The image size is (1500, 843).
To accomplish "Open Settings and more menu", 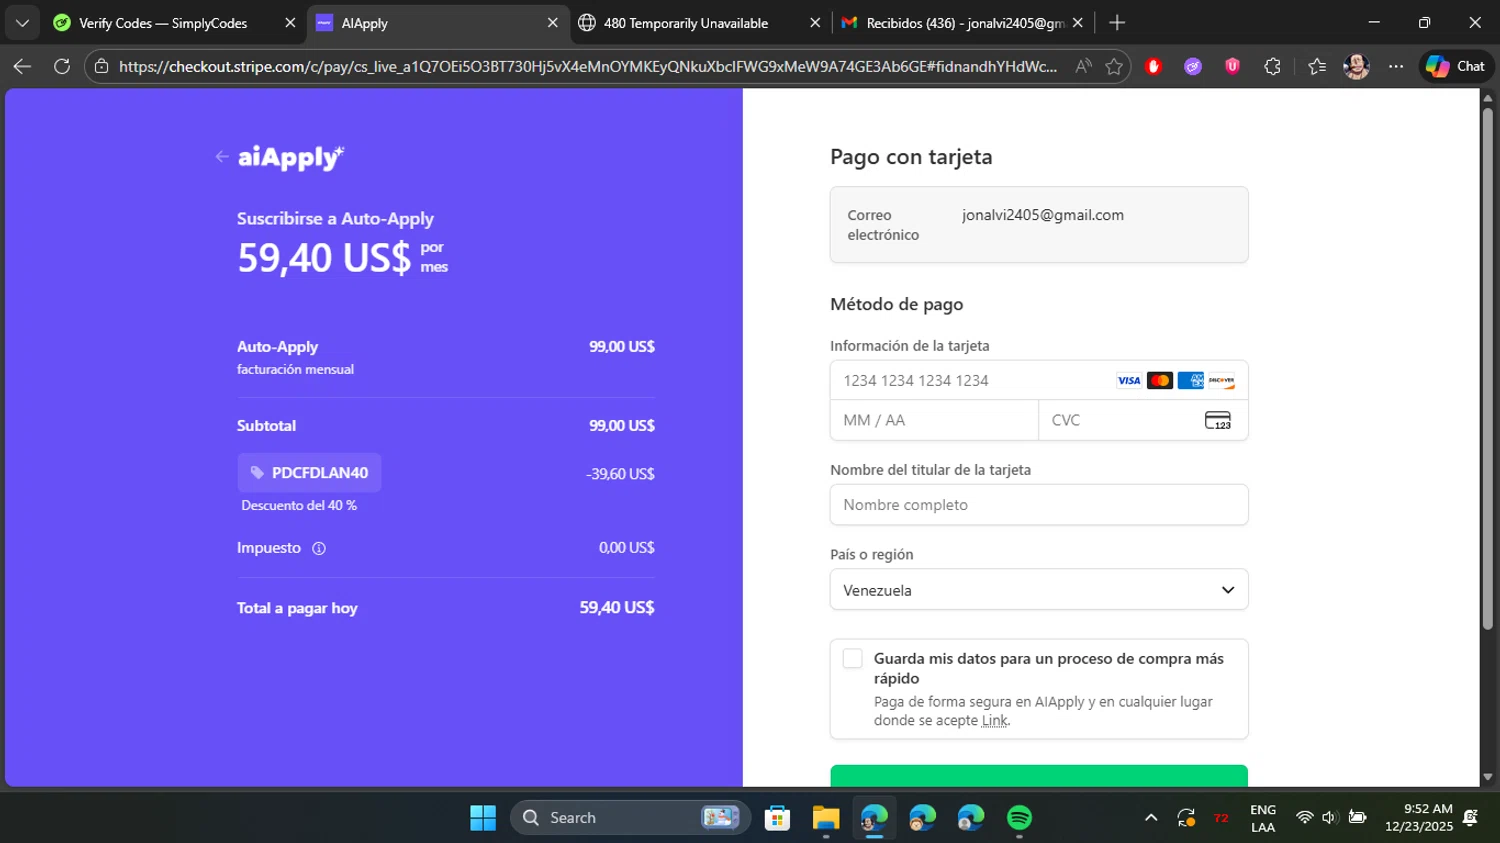I will point(1396,66).
